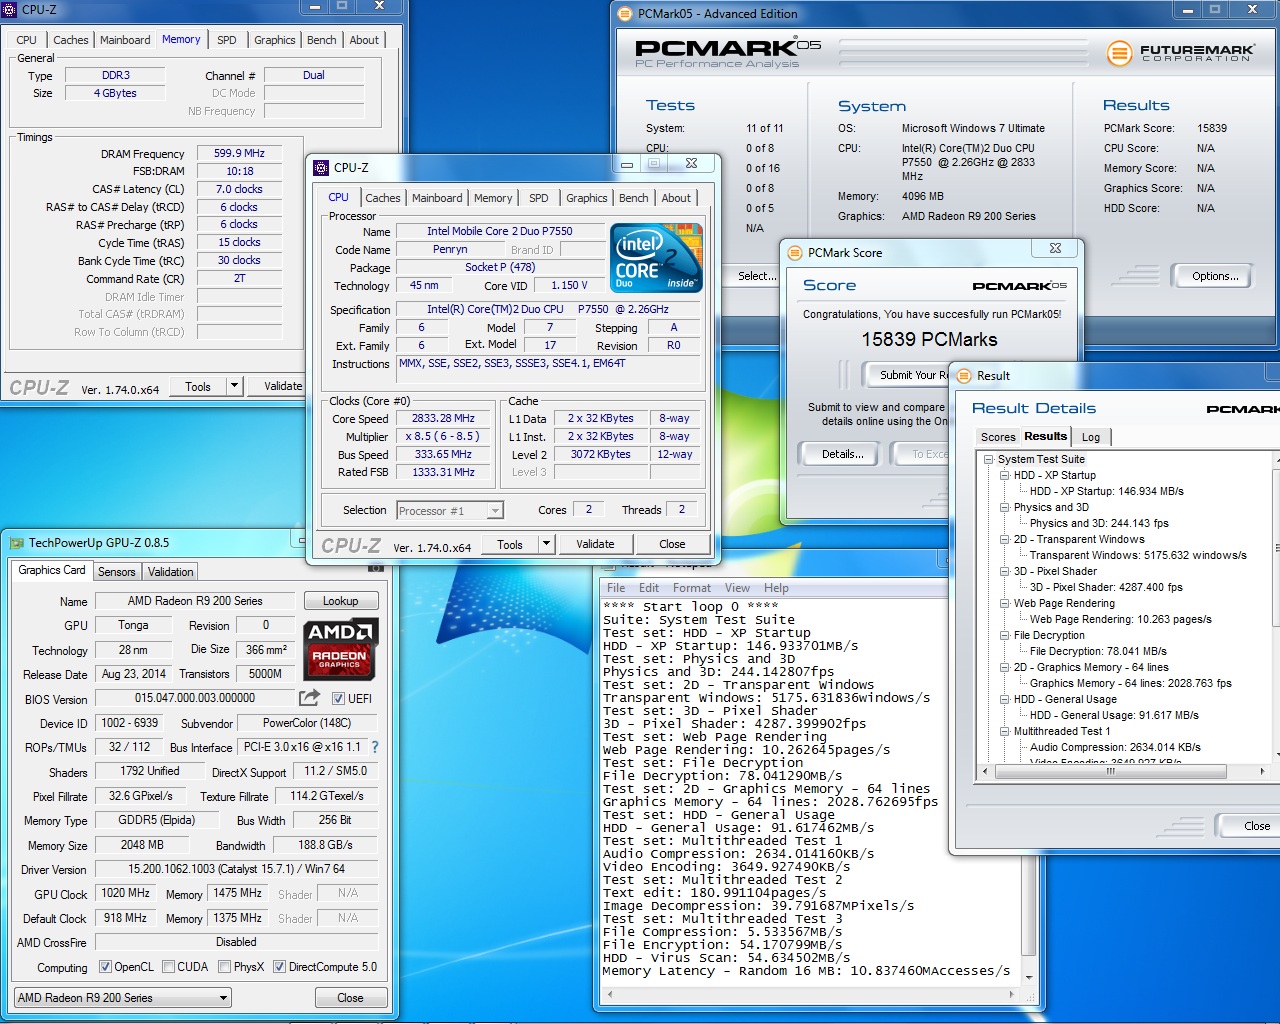Click the Select... button in PCMark05
The width and height of the screenshot is (1280, 1024).
coord(757,276)
